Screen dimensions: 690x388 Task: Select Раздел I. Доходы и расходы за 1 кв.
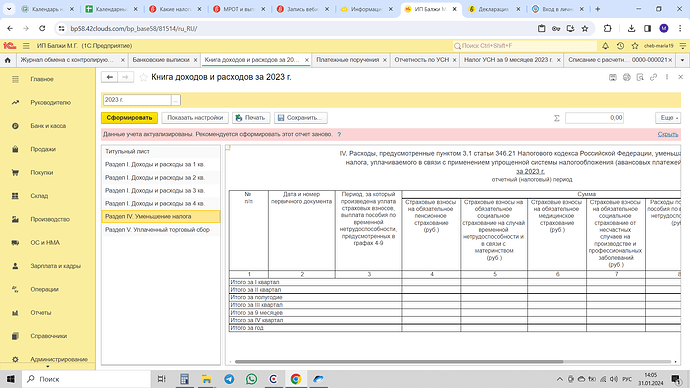pyautogui.click(x=161, y=165)
